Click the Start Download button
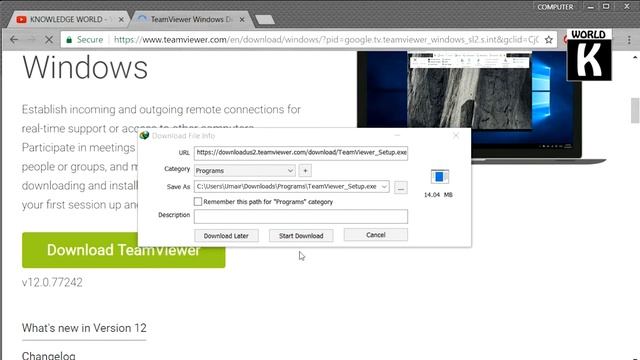 (301, 236)
